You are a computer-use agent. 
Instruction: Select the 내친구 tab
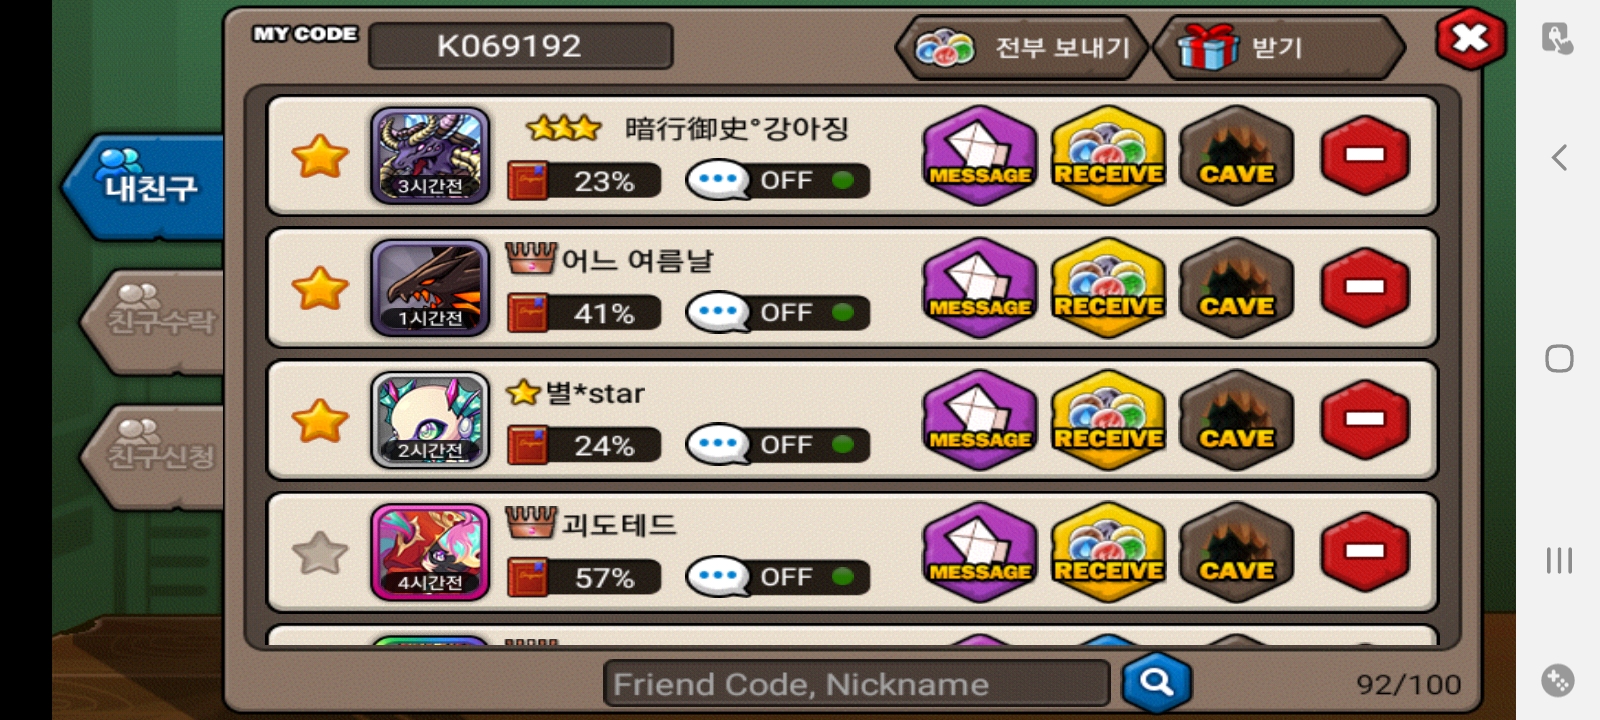(x=145, y=187)
